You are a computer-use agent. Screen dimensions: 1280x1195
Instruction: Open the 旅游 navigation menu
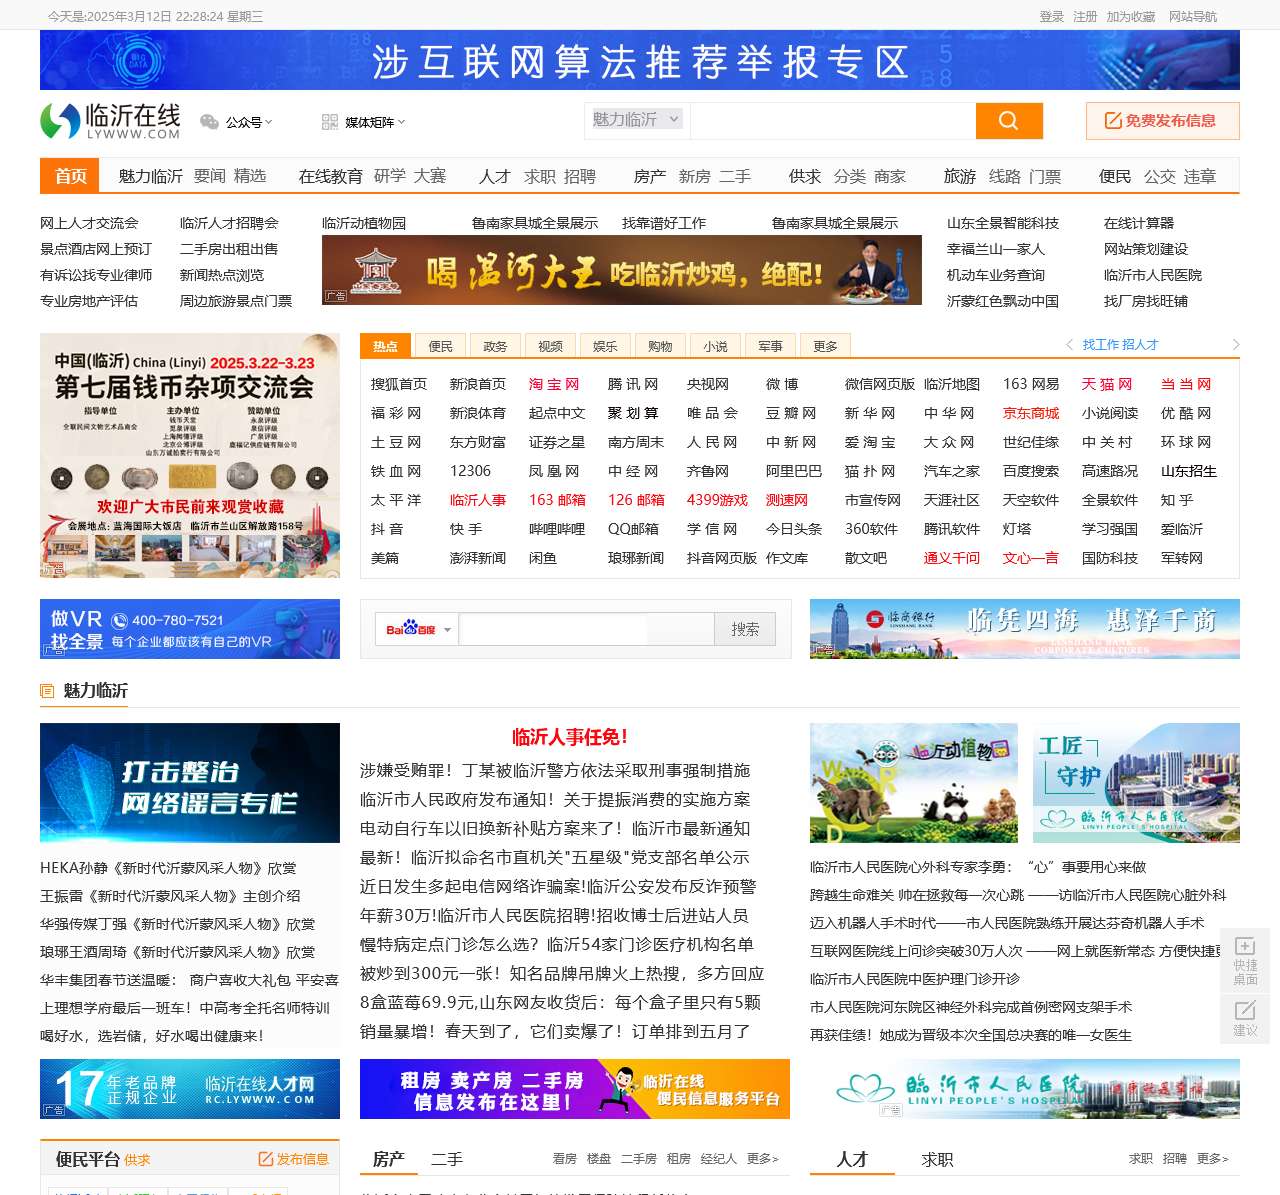pos(960,177)
